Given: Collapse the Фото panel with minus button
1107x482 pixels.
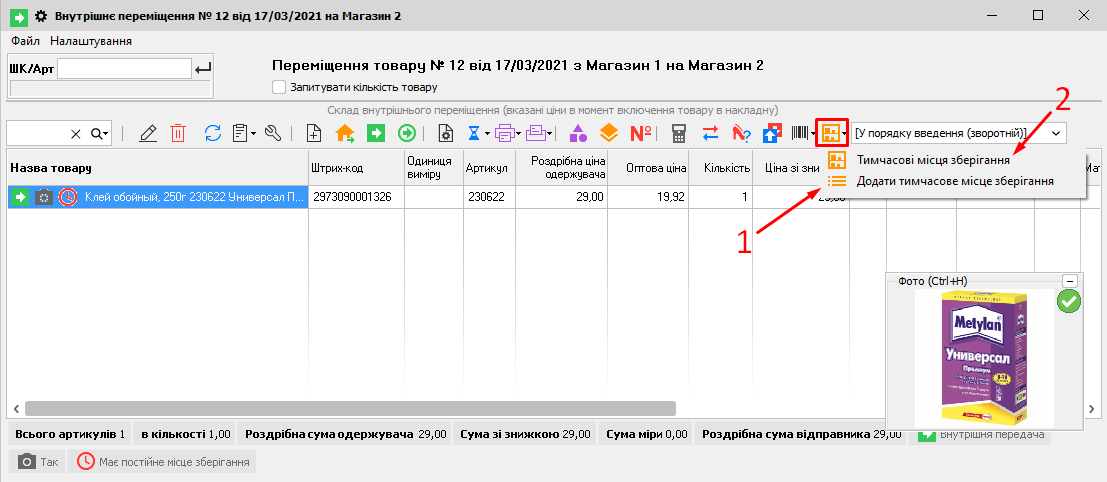Looking at the screenshot, I should click(x=1069, y=281).
